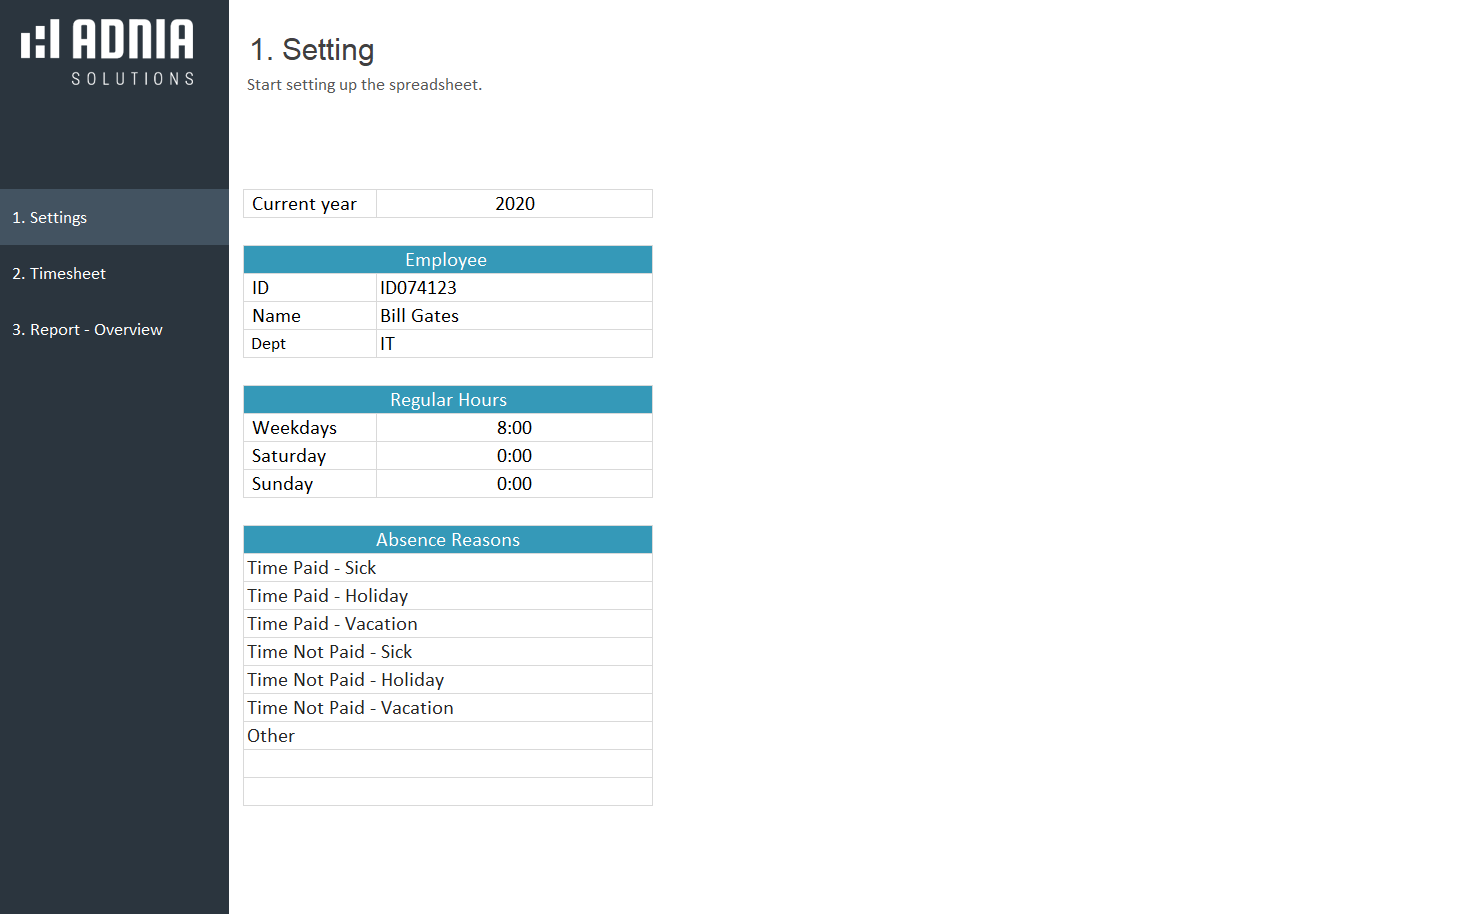Click the Time Paid - Sick row
Viewport: 1481px width, 914px height.
click(447, 568)
